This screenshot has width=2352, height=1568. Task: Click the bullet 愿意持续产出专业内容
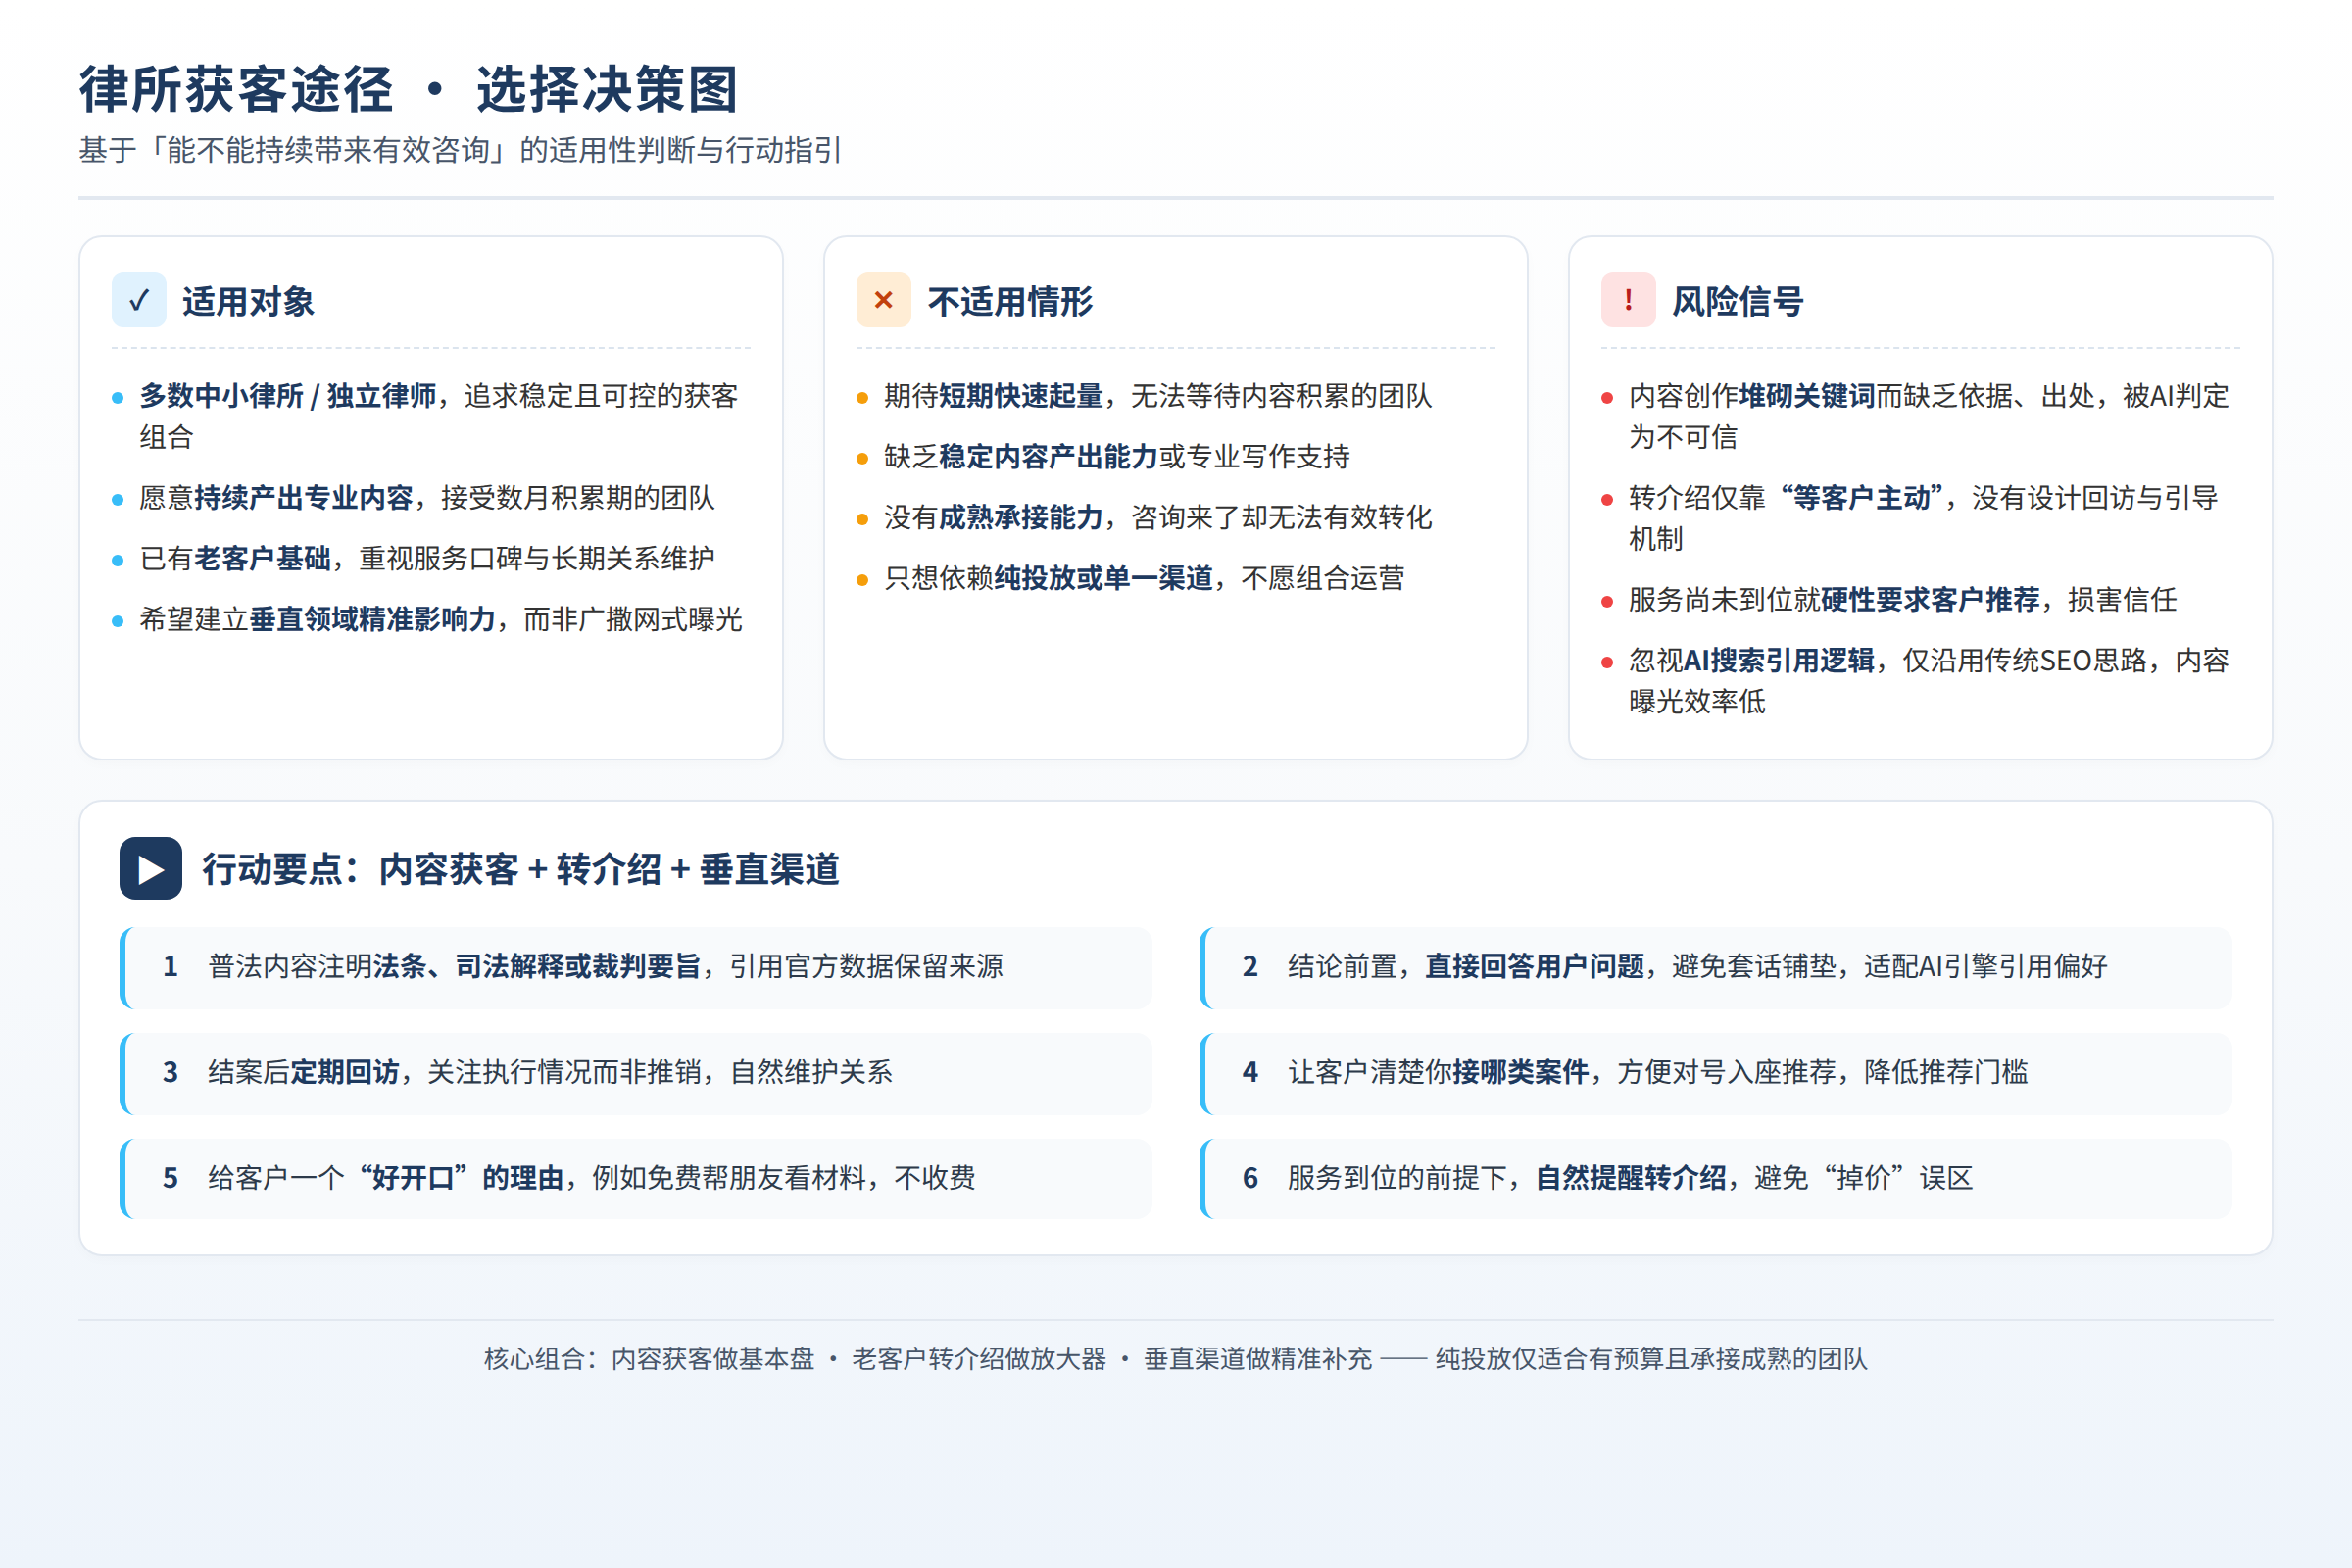click(x=431, y=498)
